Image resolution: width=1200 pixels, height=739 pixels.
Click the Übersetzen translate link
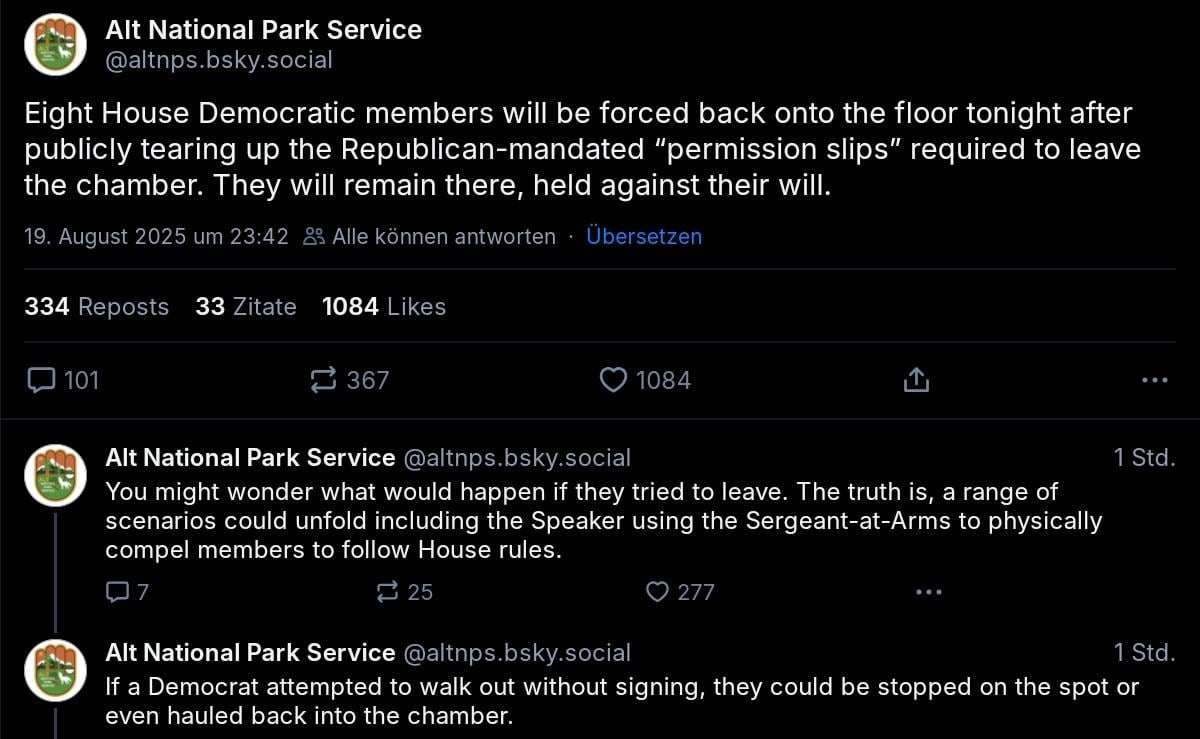pos(644,237)
